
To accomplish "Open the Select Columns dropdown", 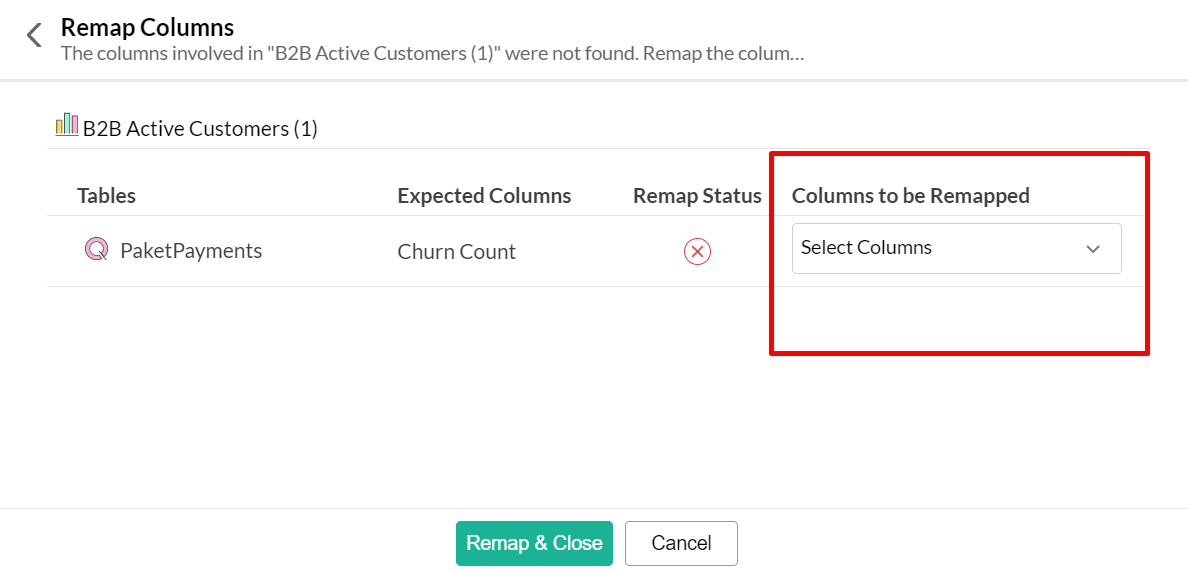I will [956, 248].
